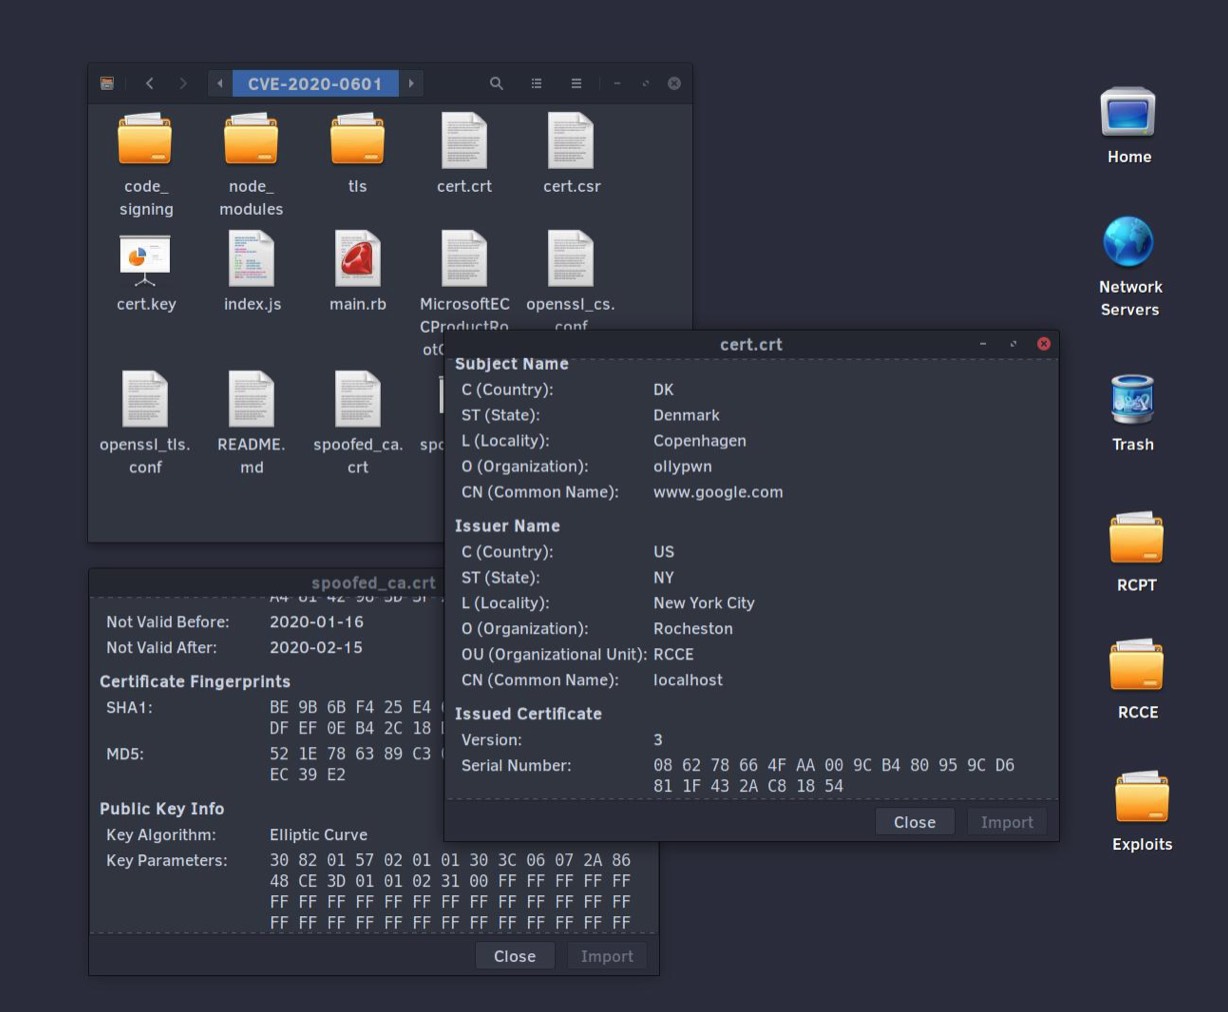Click the file manager app icon button
The height and width of the screenshot is (1012, 1228).
point(107,83)
